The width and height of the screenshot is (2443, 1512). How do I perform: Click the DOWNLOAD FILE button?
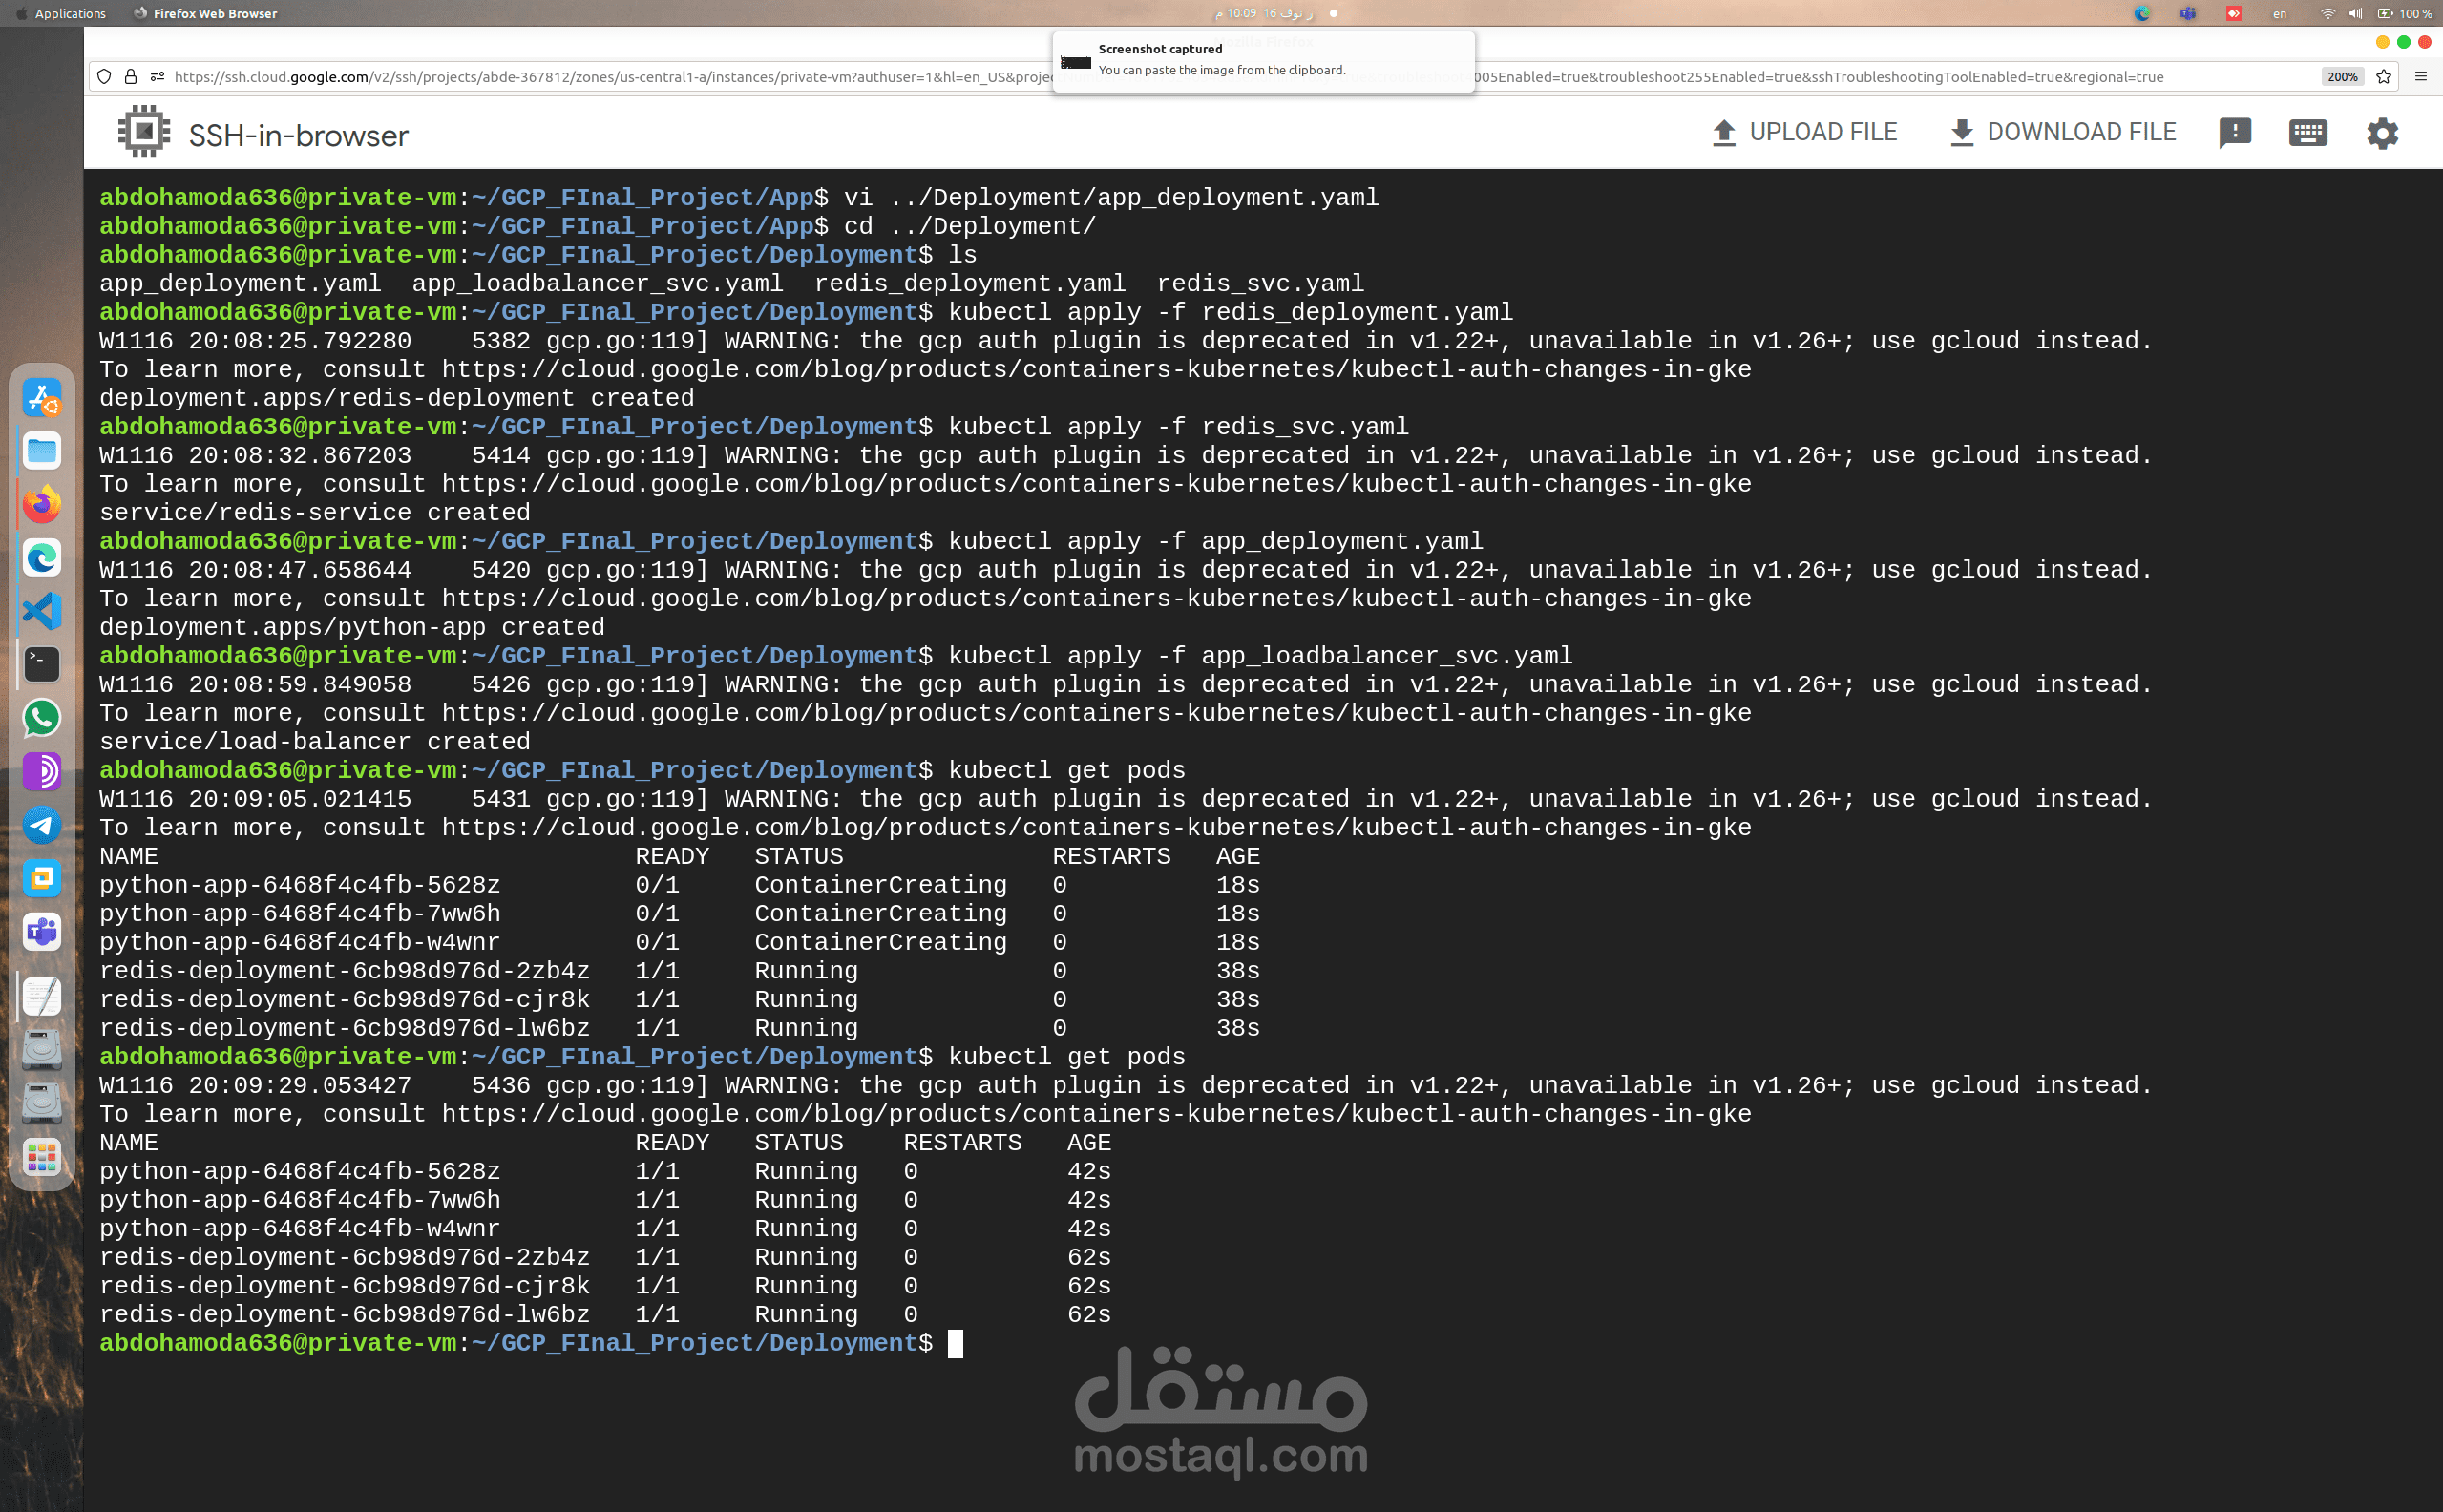tap(2062, 132)
